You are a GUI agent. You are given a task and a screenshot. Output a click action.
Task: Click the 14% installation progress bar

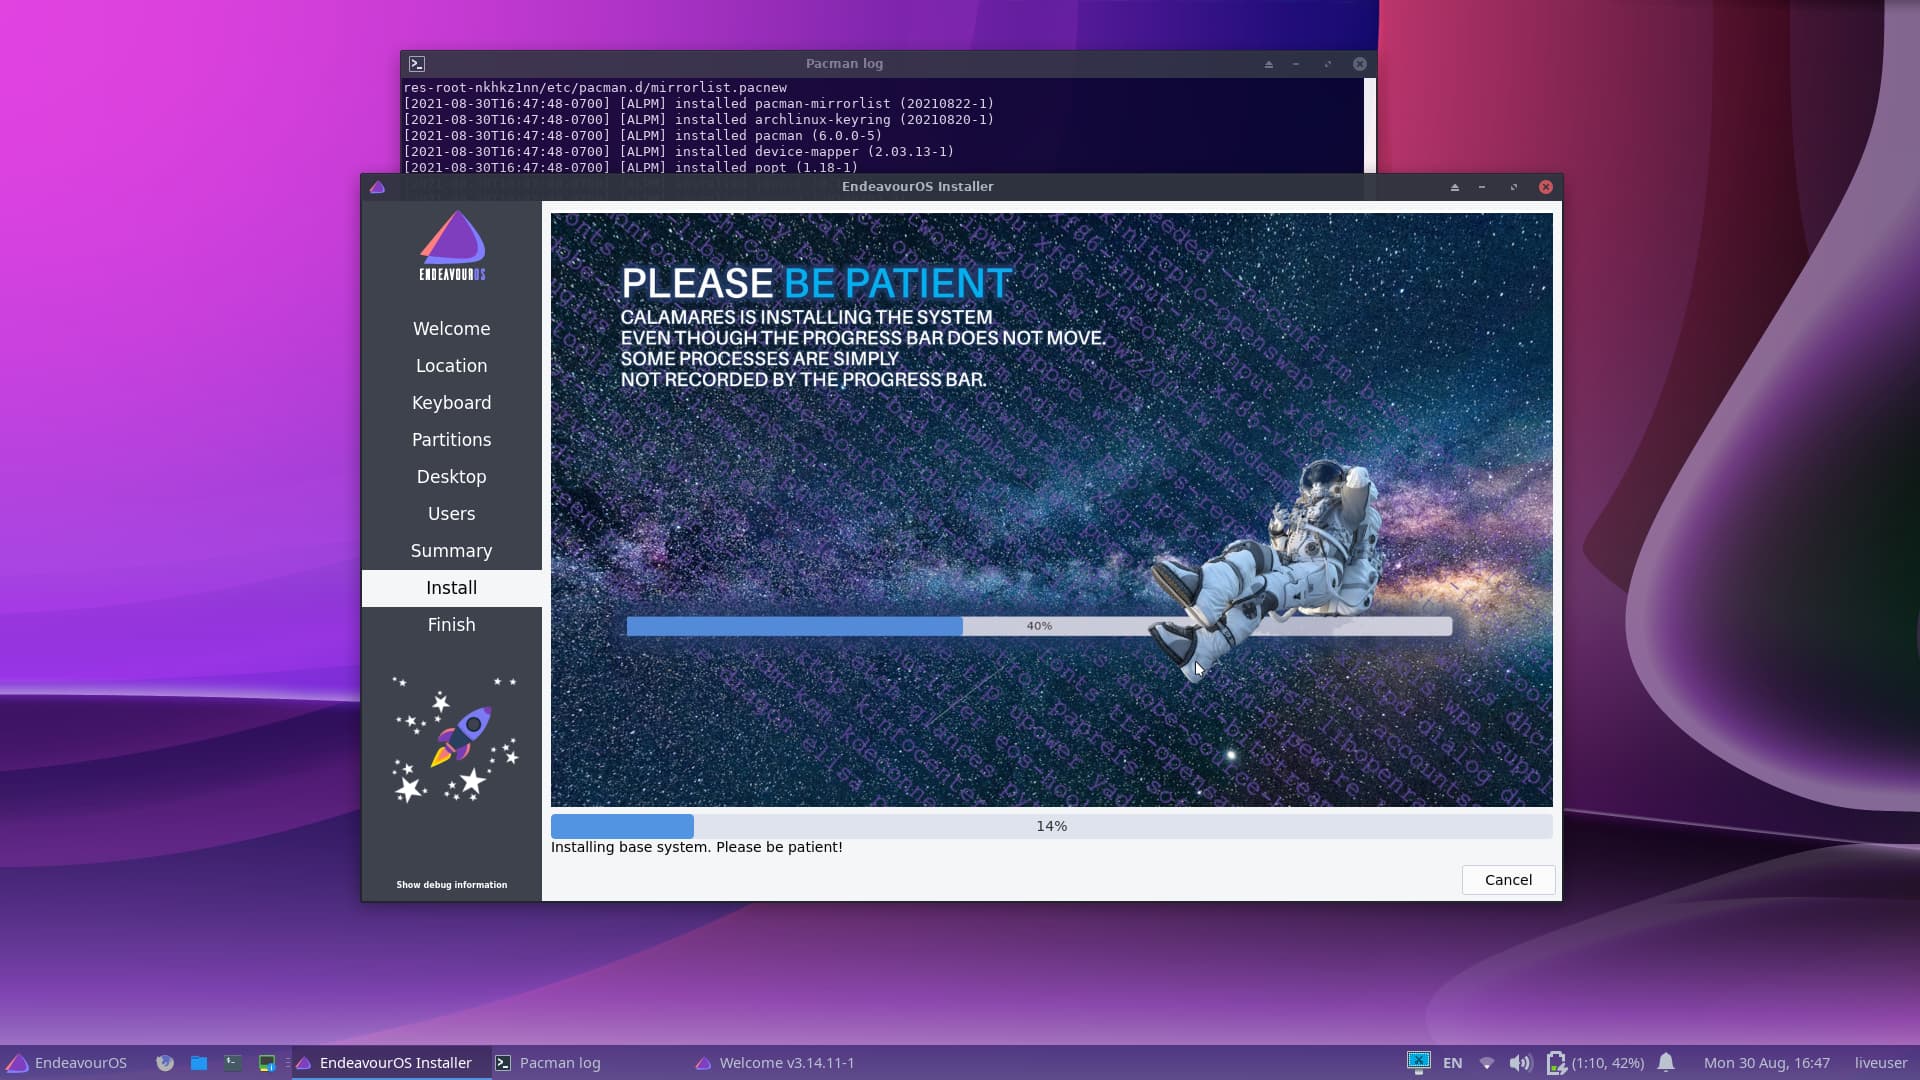pyautogui.click(x=1051, y=826)
